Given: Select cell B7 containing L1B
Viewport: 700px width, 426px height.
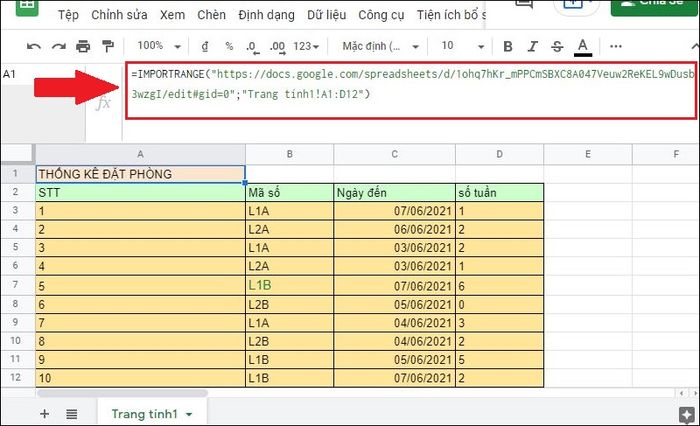Looking at the screenshot, I should 289,285.
